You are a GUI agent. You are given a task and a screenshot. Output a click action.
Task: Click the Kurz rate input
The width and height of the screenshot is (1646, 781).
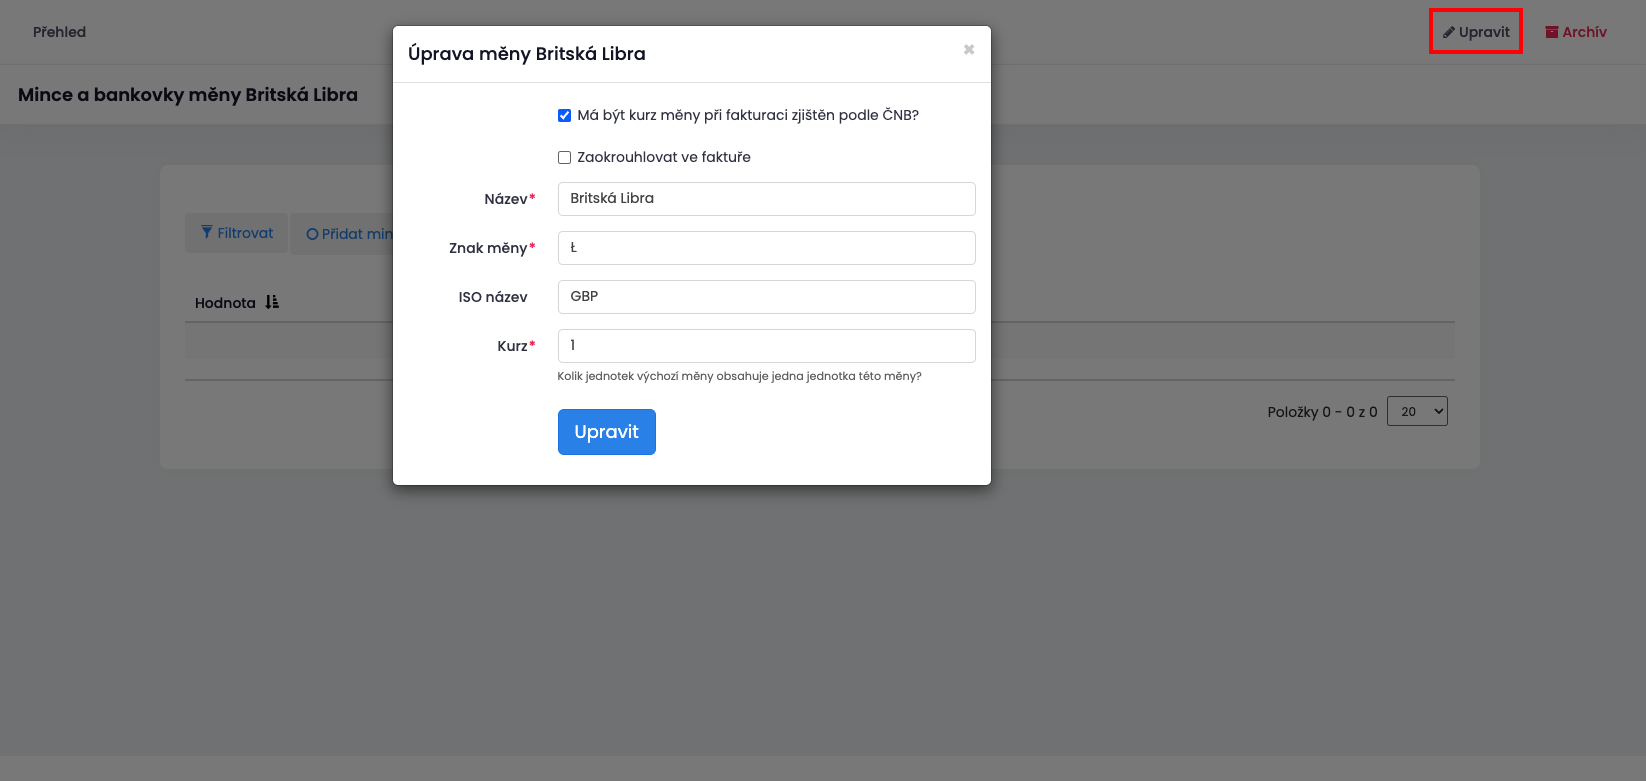(766, 346)
